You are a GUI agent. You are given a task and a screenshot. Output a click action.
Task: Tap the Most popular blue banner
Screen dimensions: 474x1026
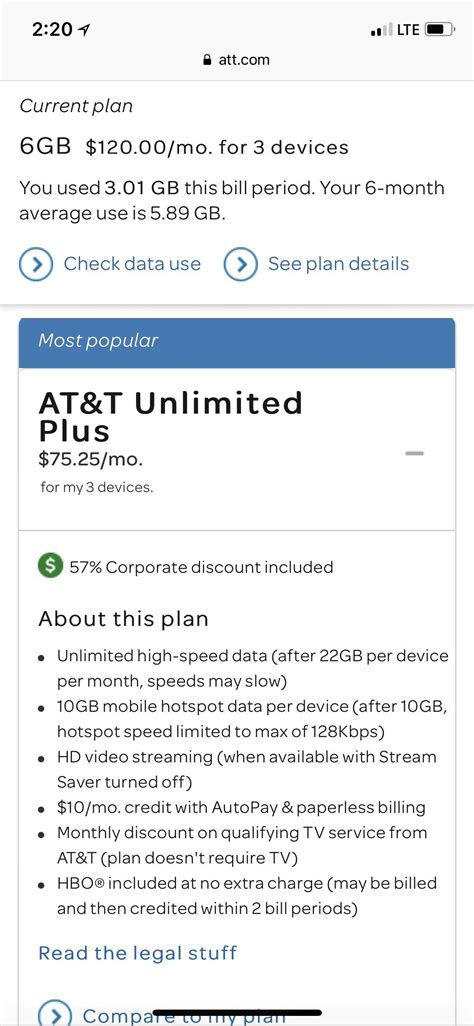[237, 343]
